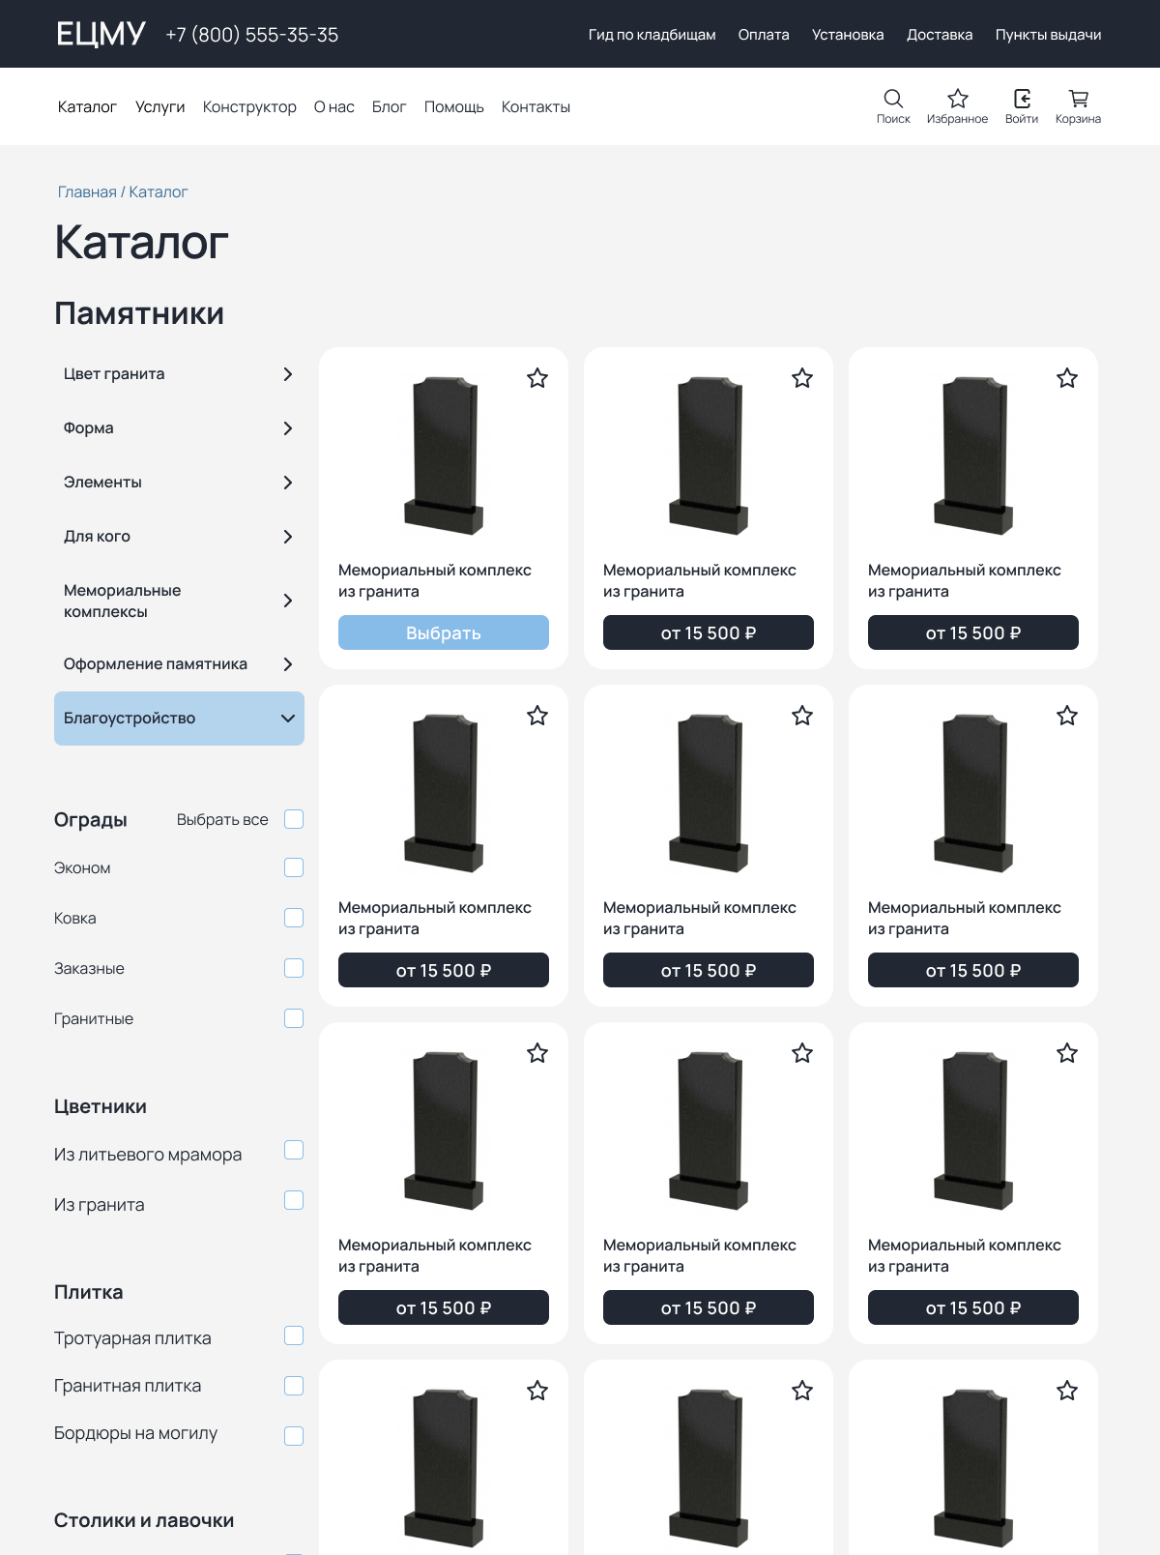Viewport: 1160px width, 1555px height.
Task: Open the Помощь menu item
Action: point(454,107)
